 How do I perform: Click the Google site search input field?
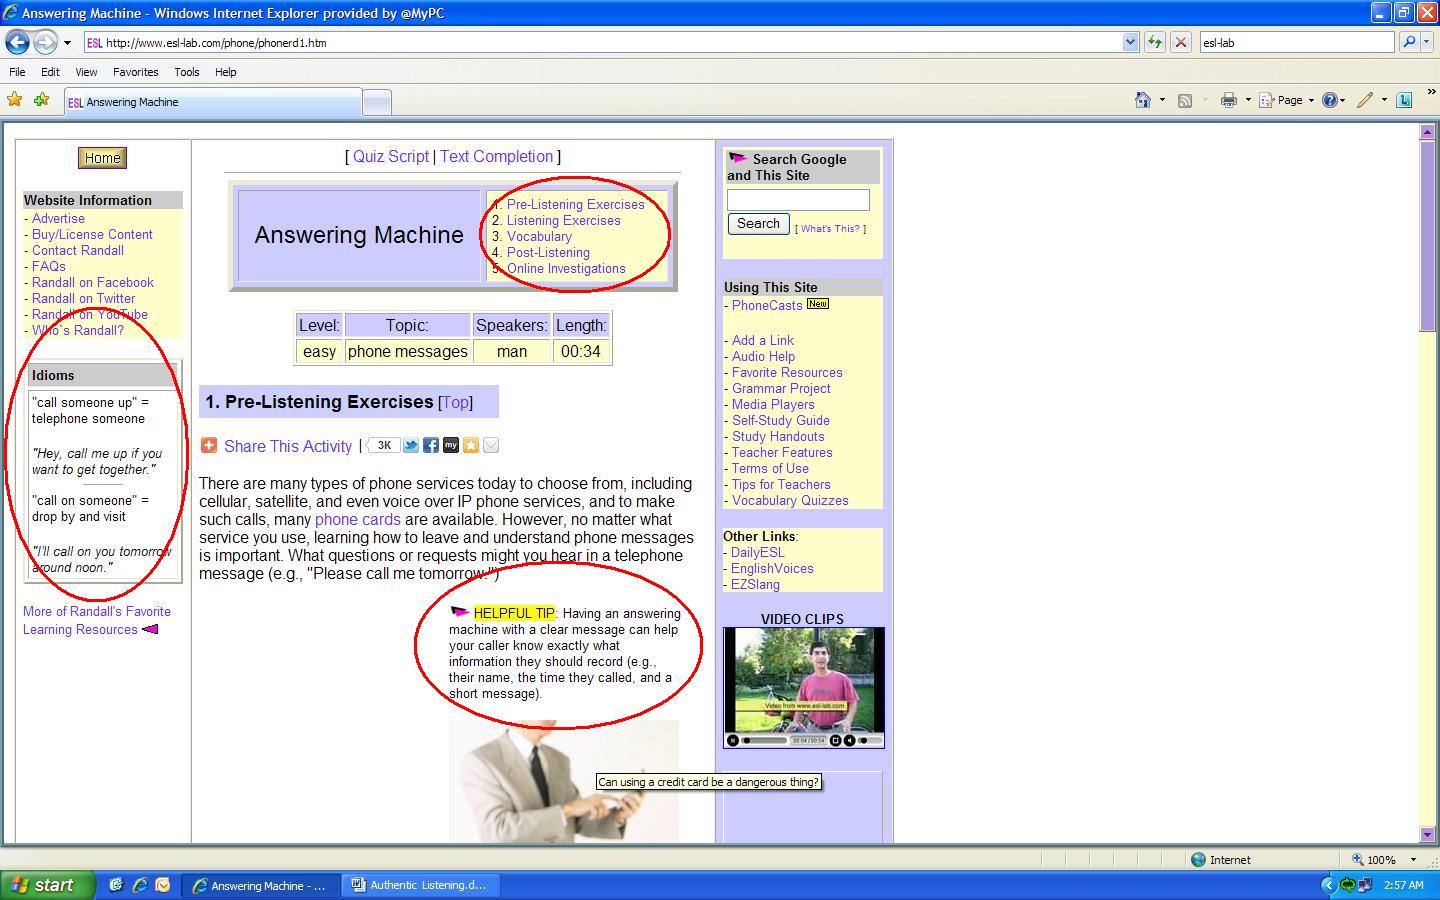click(798, 200)
